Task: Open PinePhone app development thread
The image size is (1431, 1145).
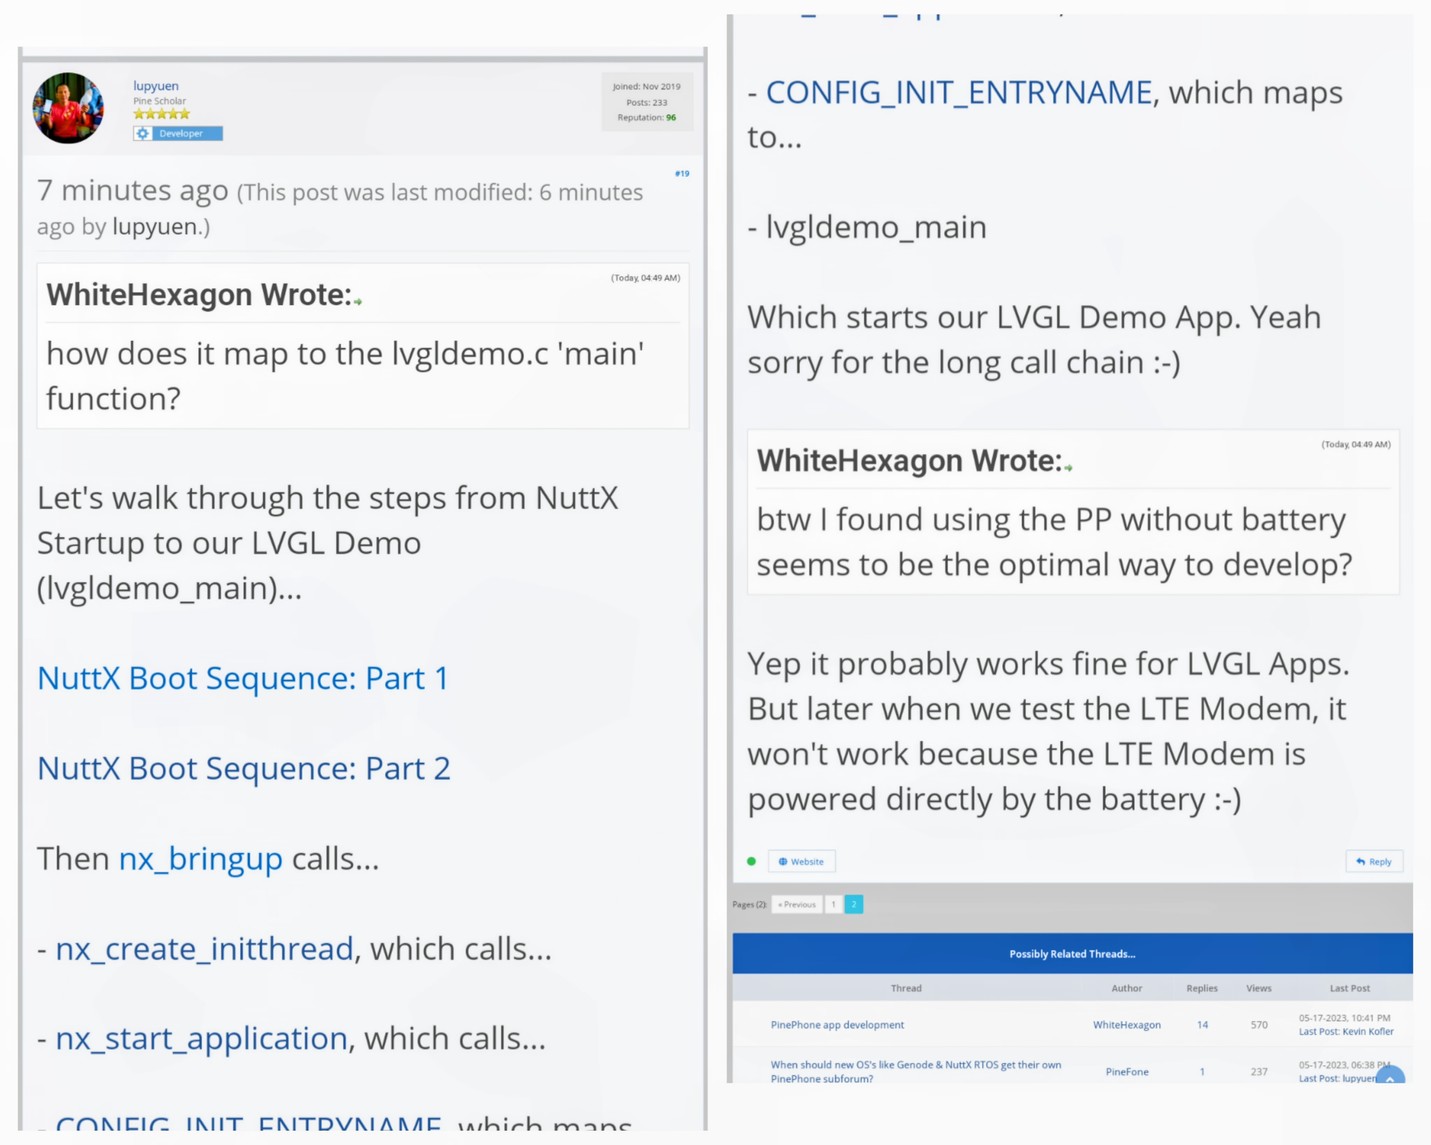Action: click(837, 1024)
